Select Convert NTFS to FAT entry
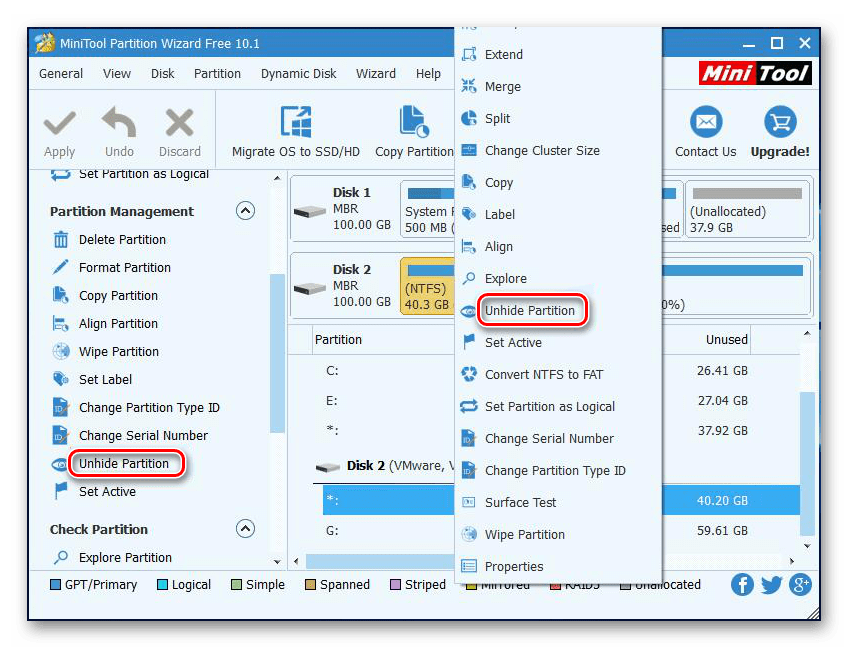 coord(544,374)
